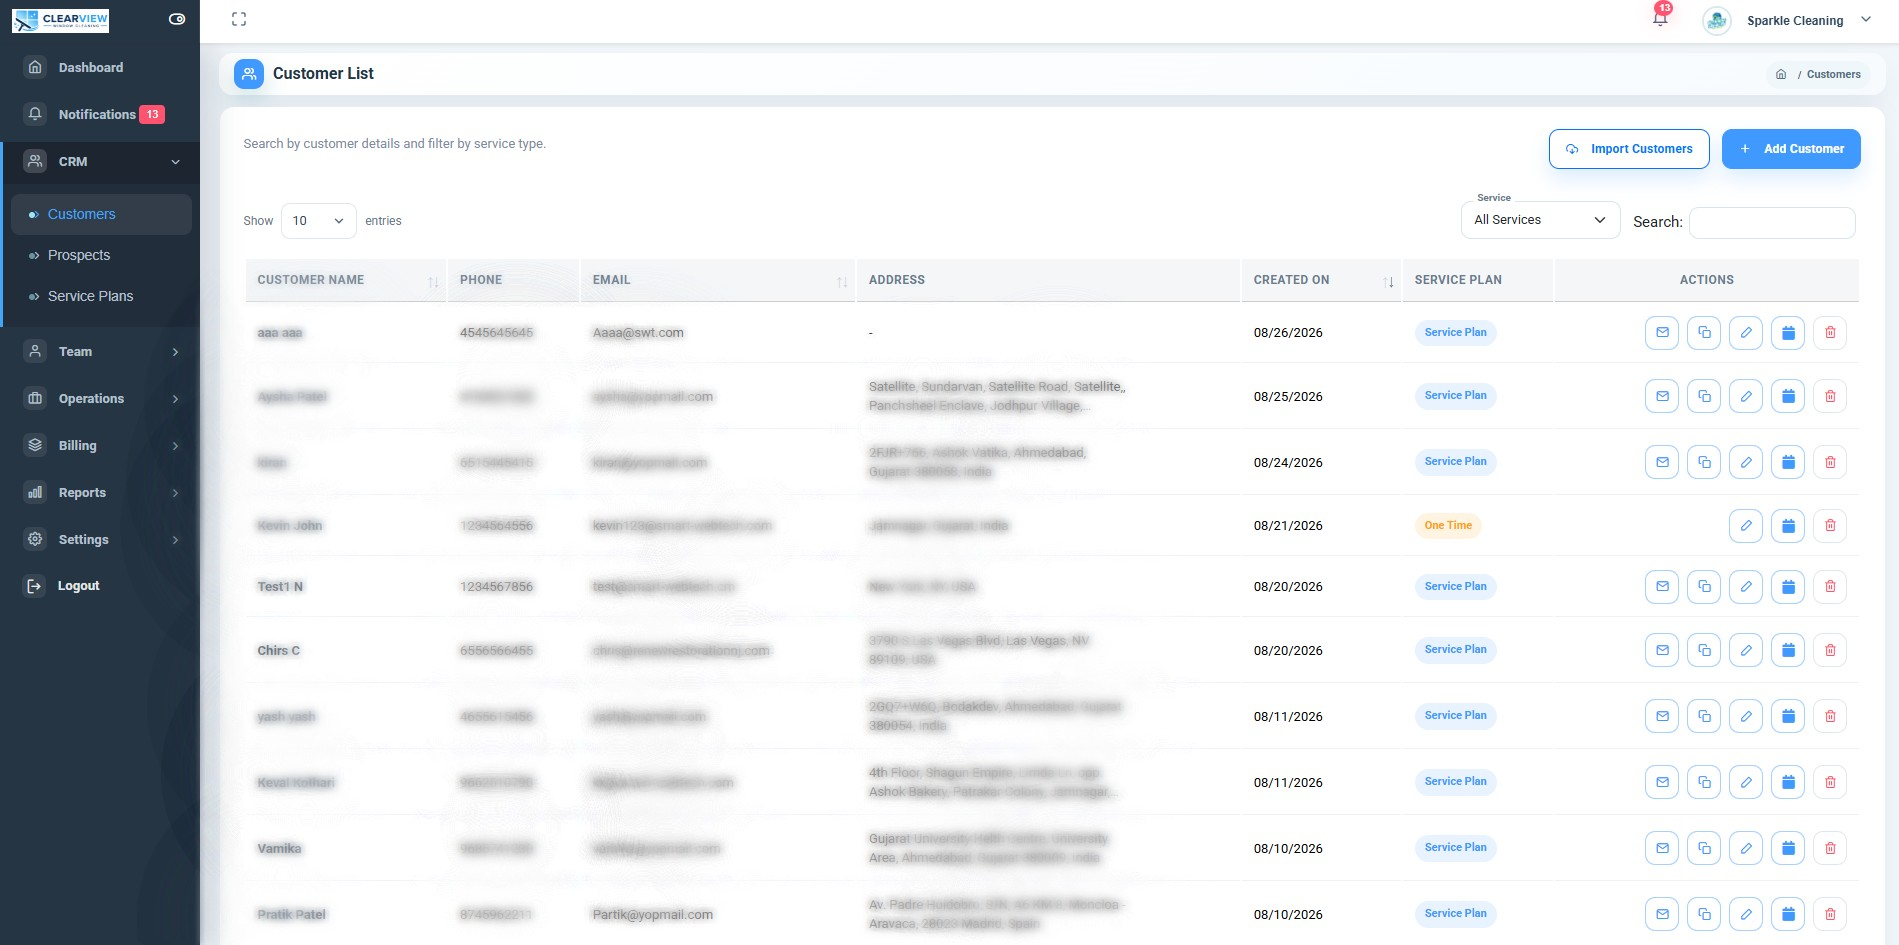Click One Time badge for Kevin John

(1448, 526)
